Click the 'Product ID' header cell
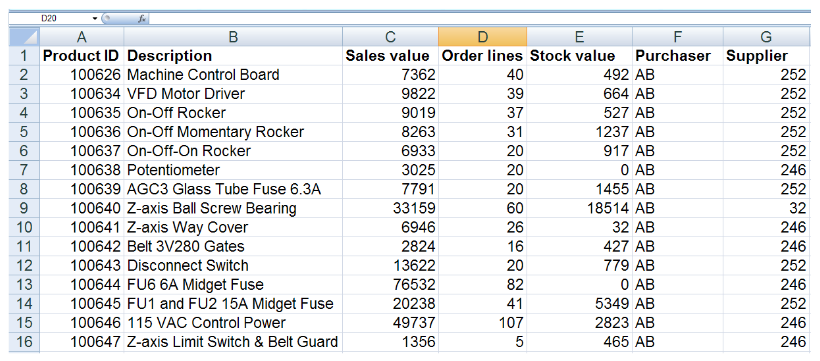The height and width of the screenshot is (361, 820). pyautogui.click(x=82, y=55)
